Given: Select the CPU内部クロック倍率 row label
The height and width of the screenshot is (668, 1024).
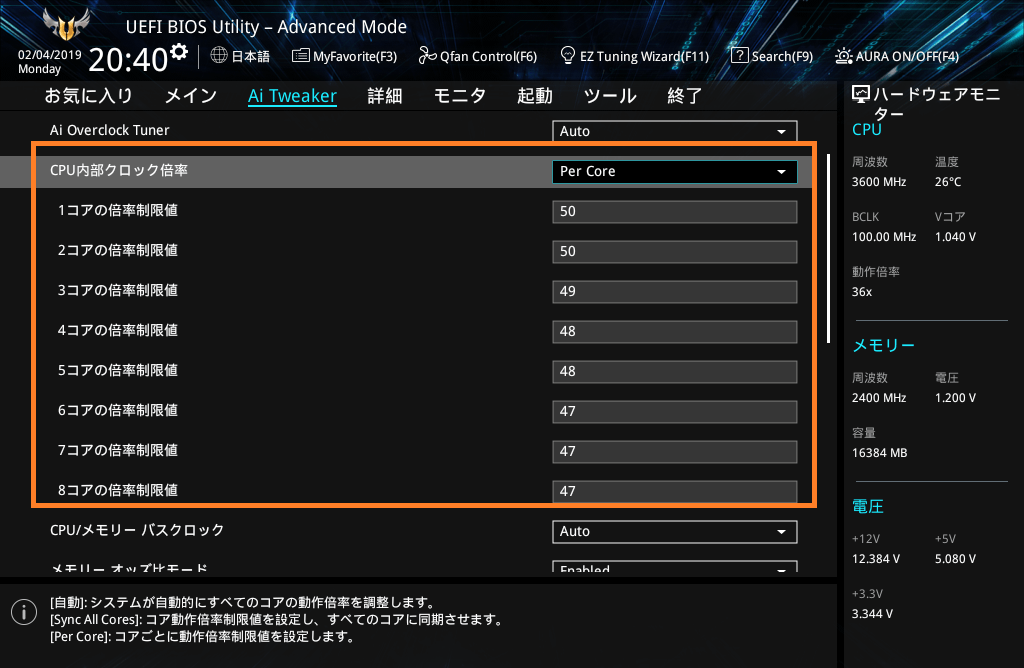Looking at the screenshot, I should [119, 170].
